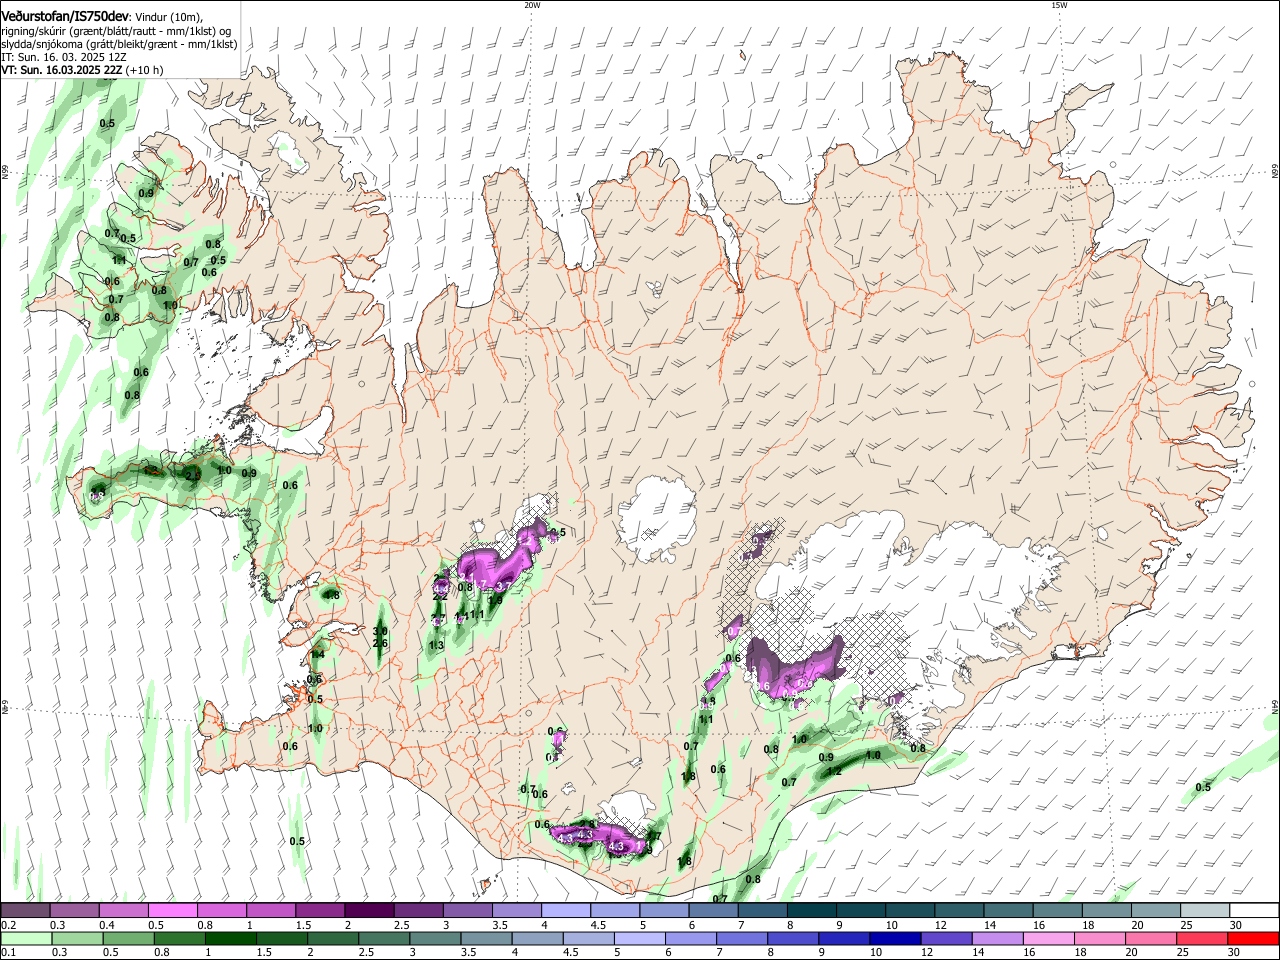Click the snow legend swatch between 8 and 9
Viewport: 1280px width, 960px height.
(812, 911)
